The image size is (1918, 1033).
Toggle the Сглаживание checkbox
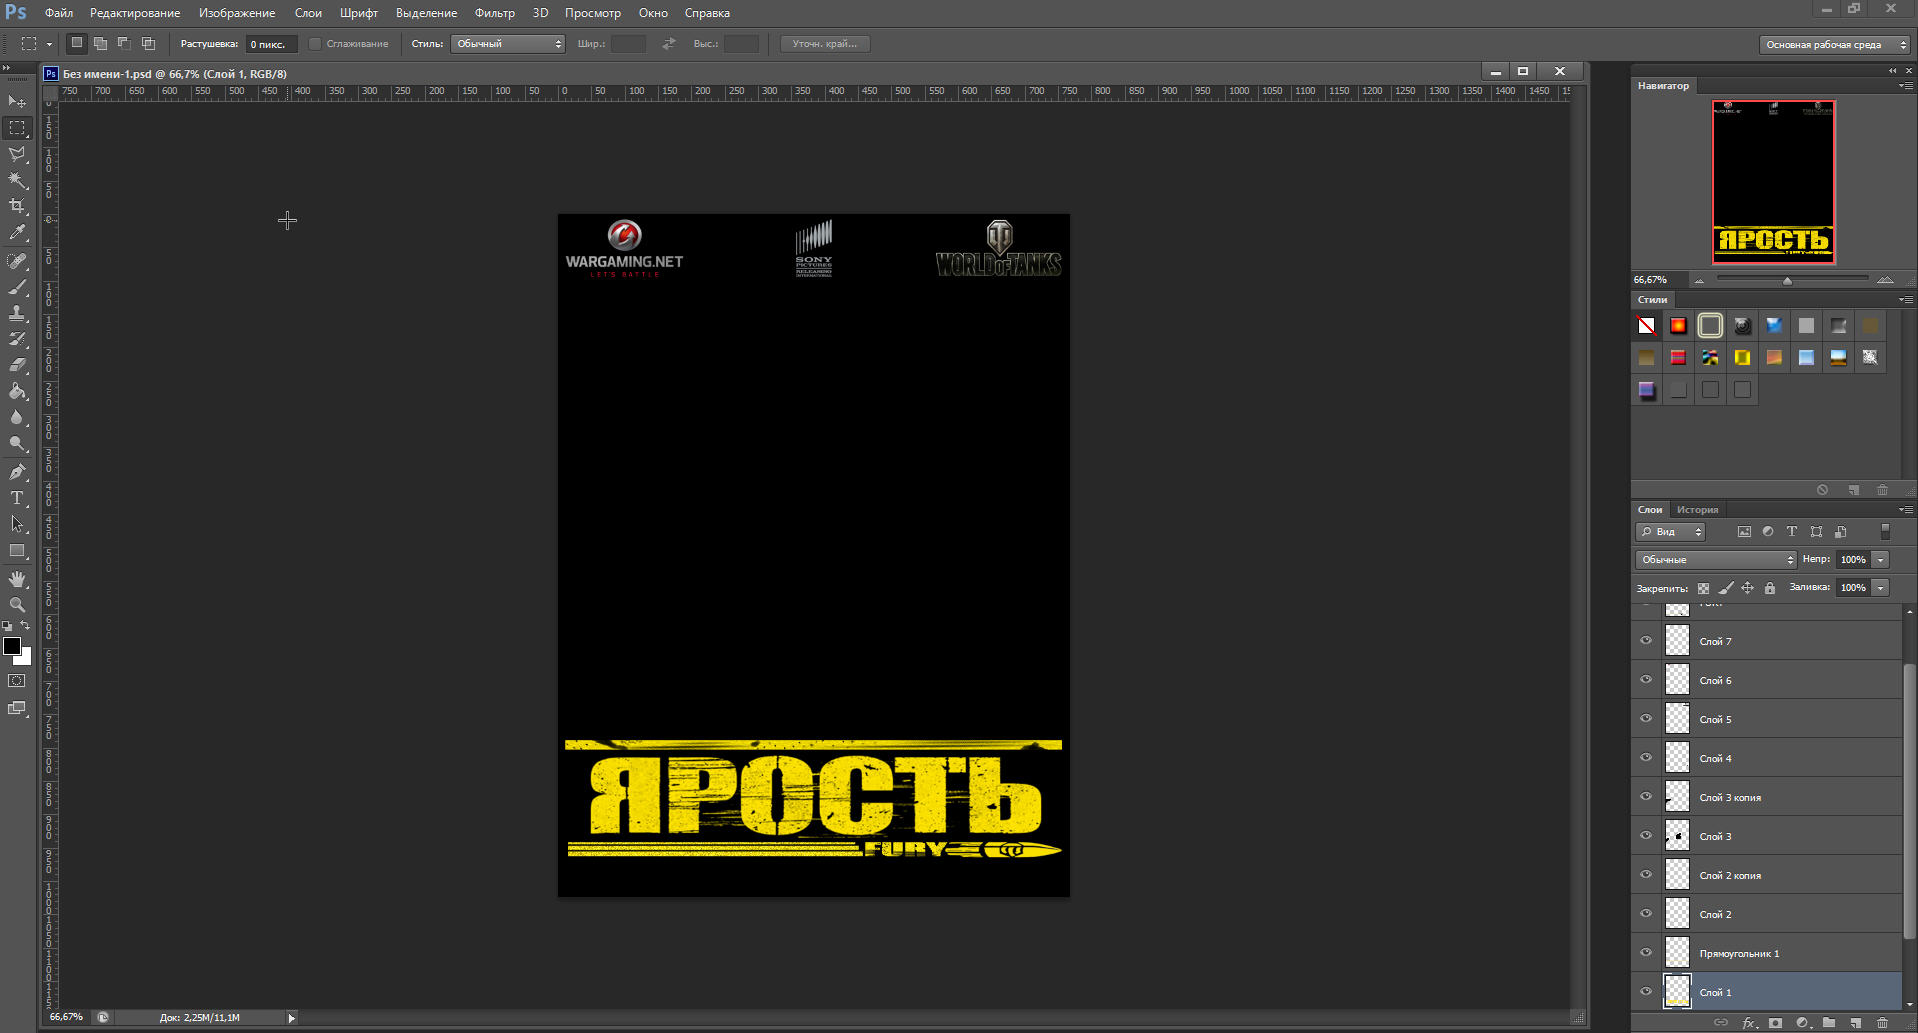coord(315,44)
